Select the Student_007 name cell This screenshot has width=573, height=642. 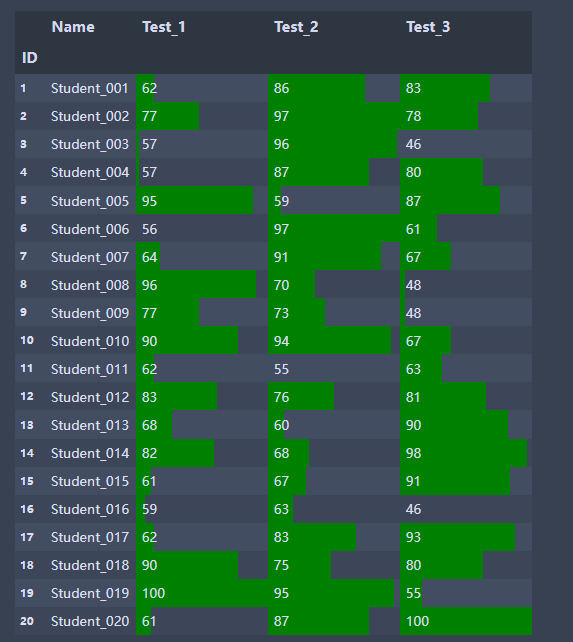click(x=90, y=257)
